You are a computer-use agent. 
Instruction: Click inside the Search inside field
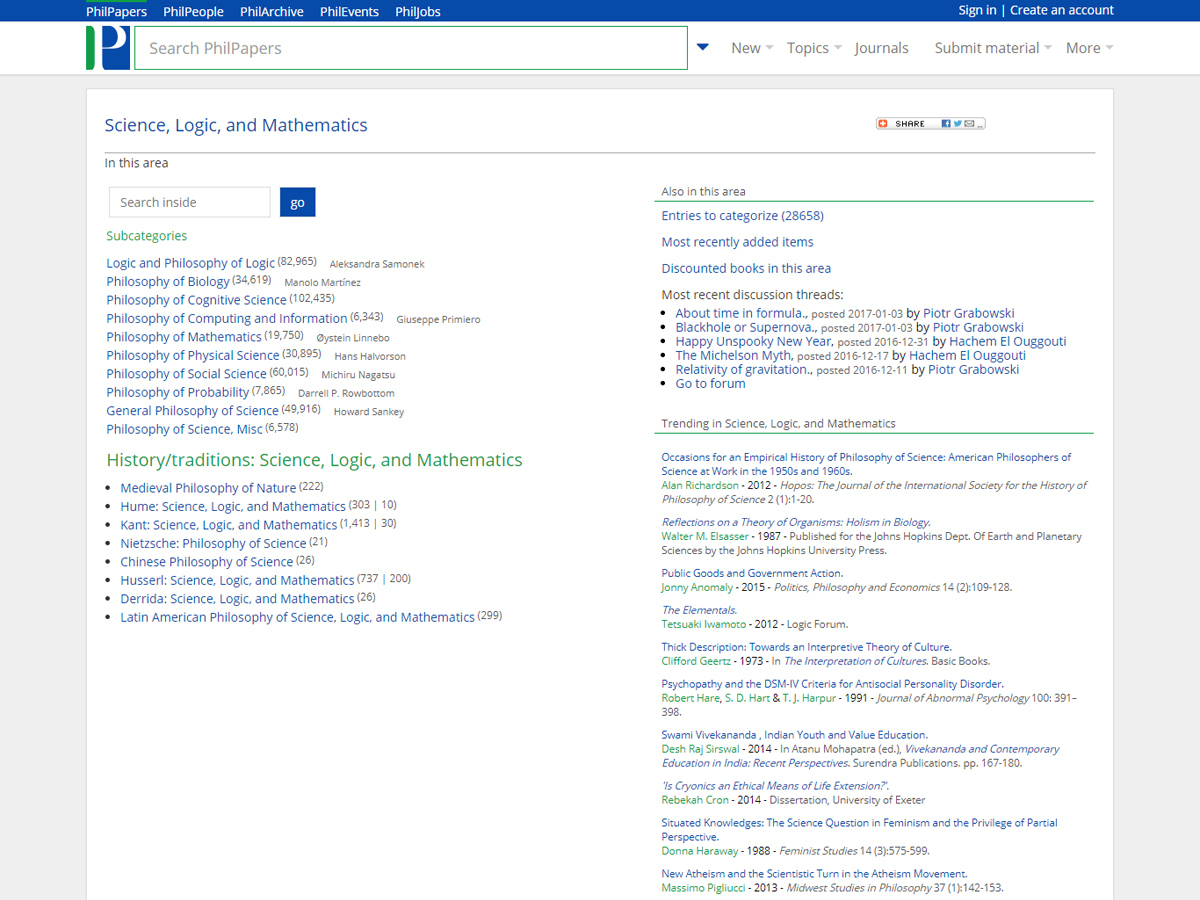coord(189,201)
